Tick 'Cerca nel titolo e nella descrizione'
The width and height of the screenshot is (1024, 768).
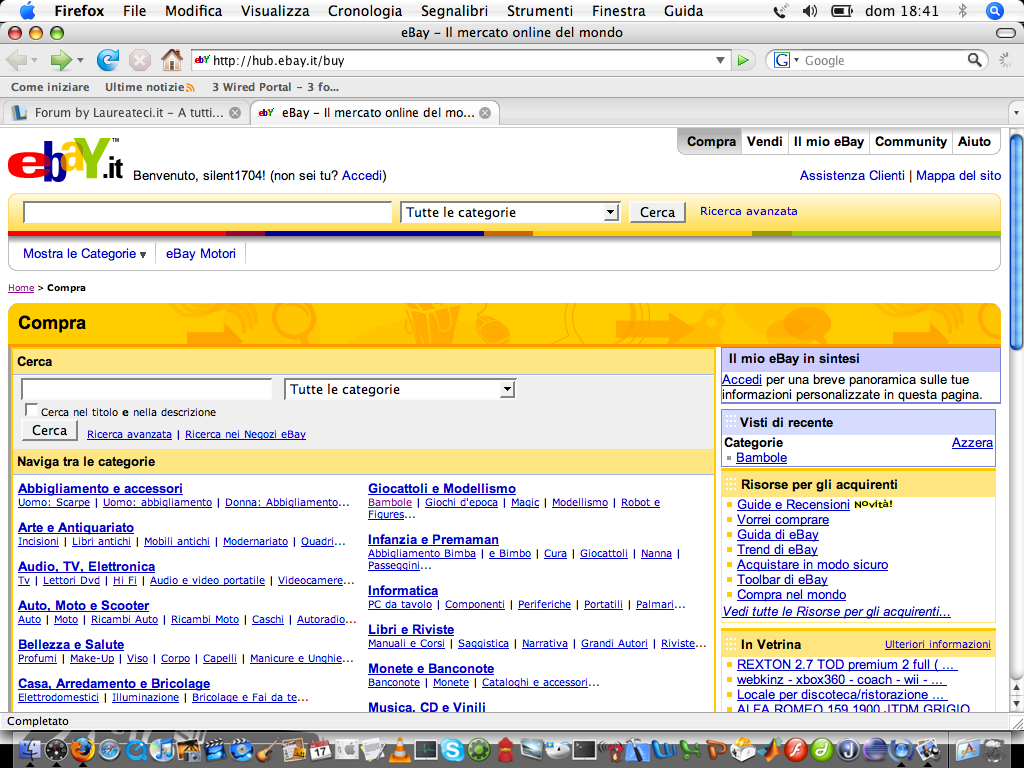pos(31,410)
